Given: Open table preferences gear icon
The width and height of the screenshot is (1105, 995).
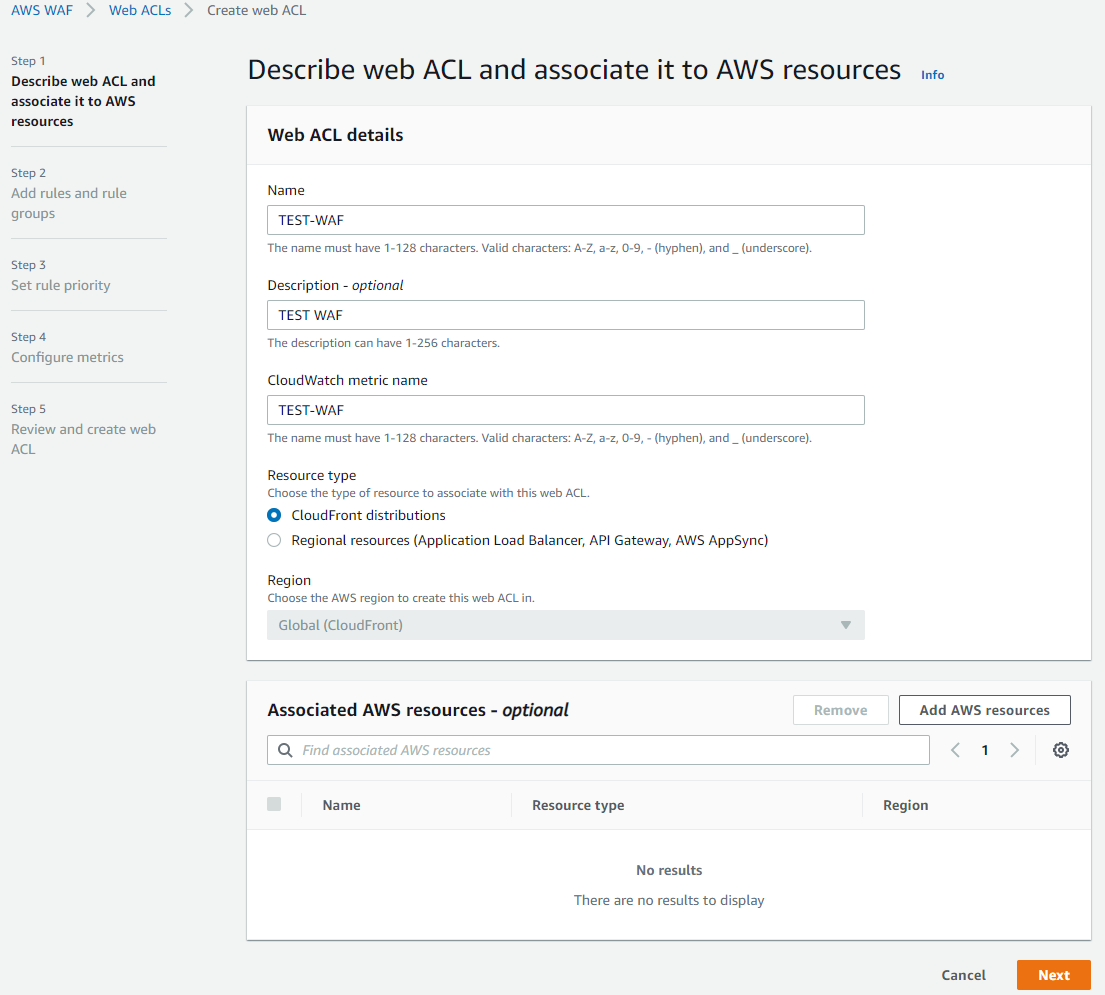Looking at the screenshot, I should (1061, 750).
